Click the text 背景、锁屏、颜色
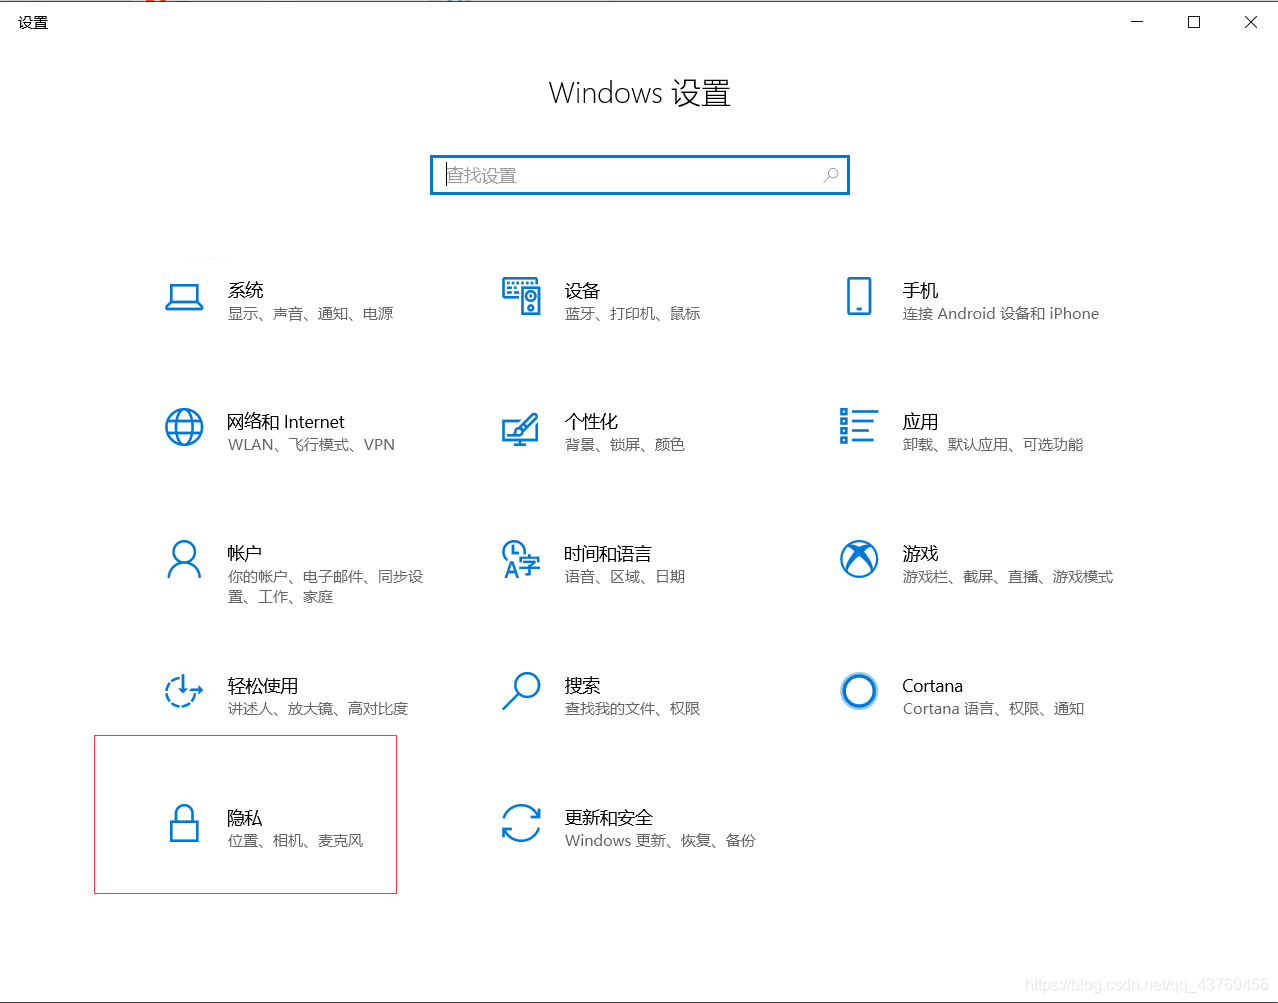 pos(624,445)
